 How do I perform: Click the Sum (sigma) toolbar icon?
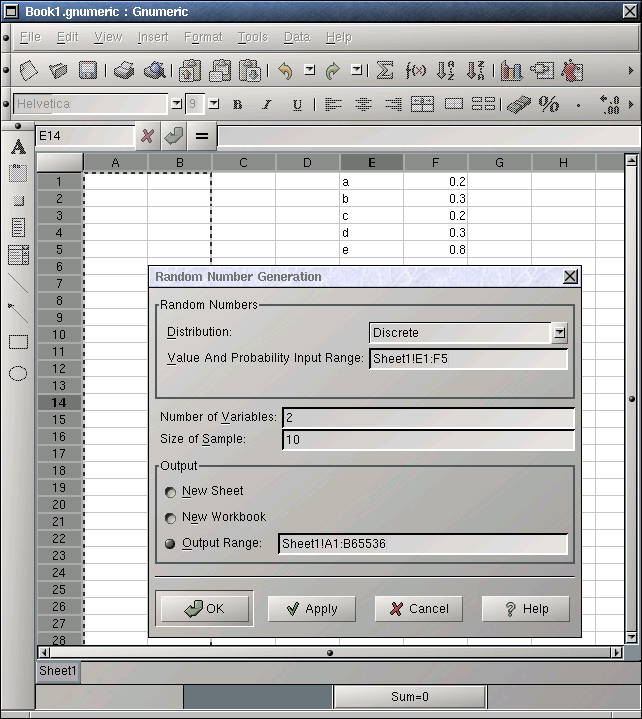384,71
